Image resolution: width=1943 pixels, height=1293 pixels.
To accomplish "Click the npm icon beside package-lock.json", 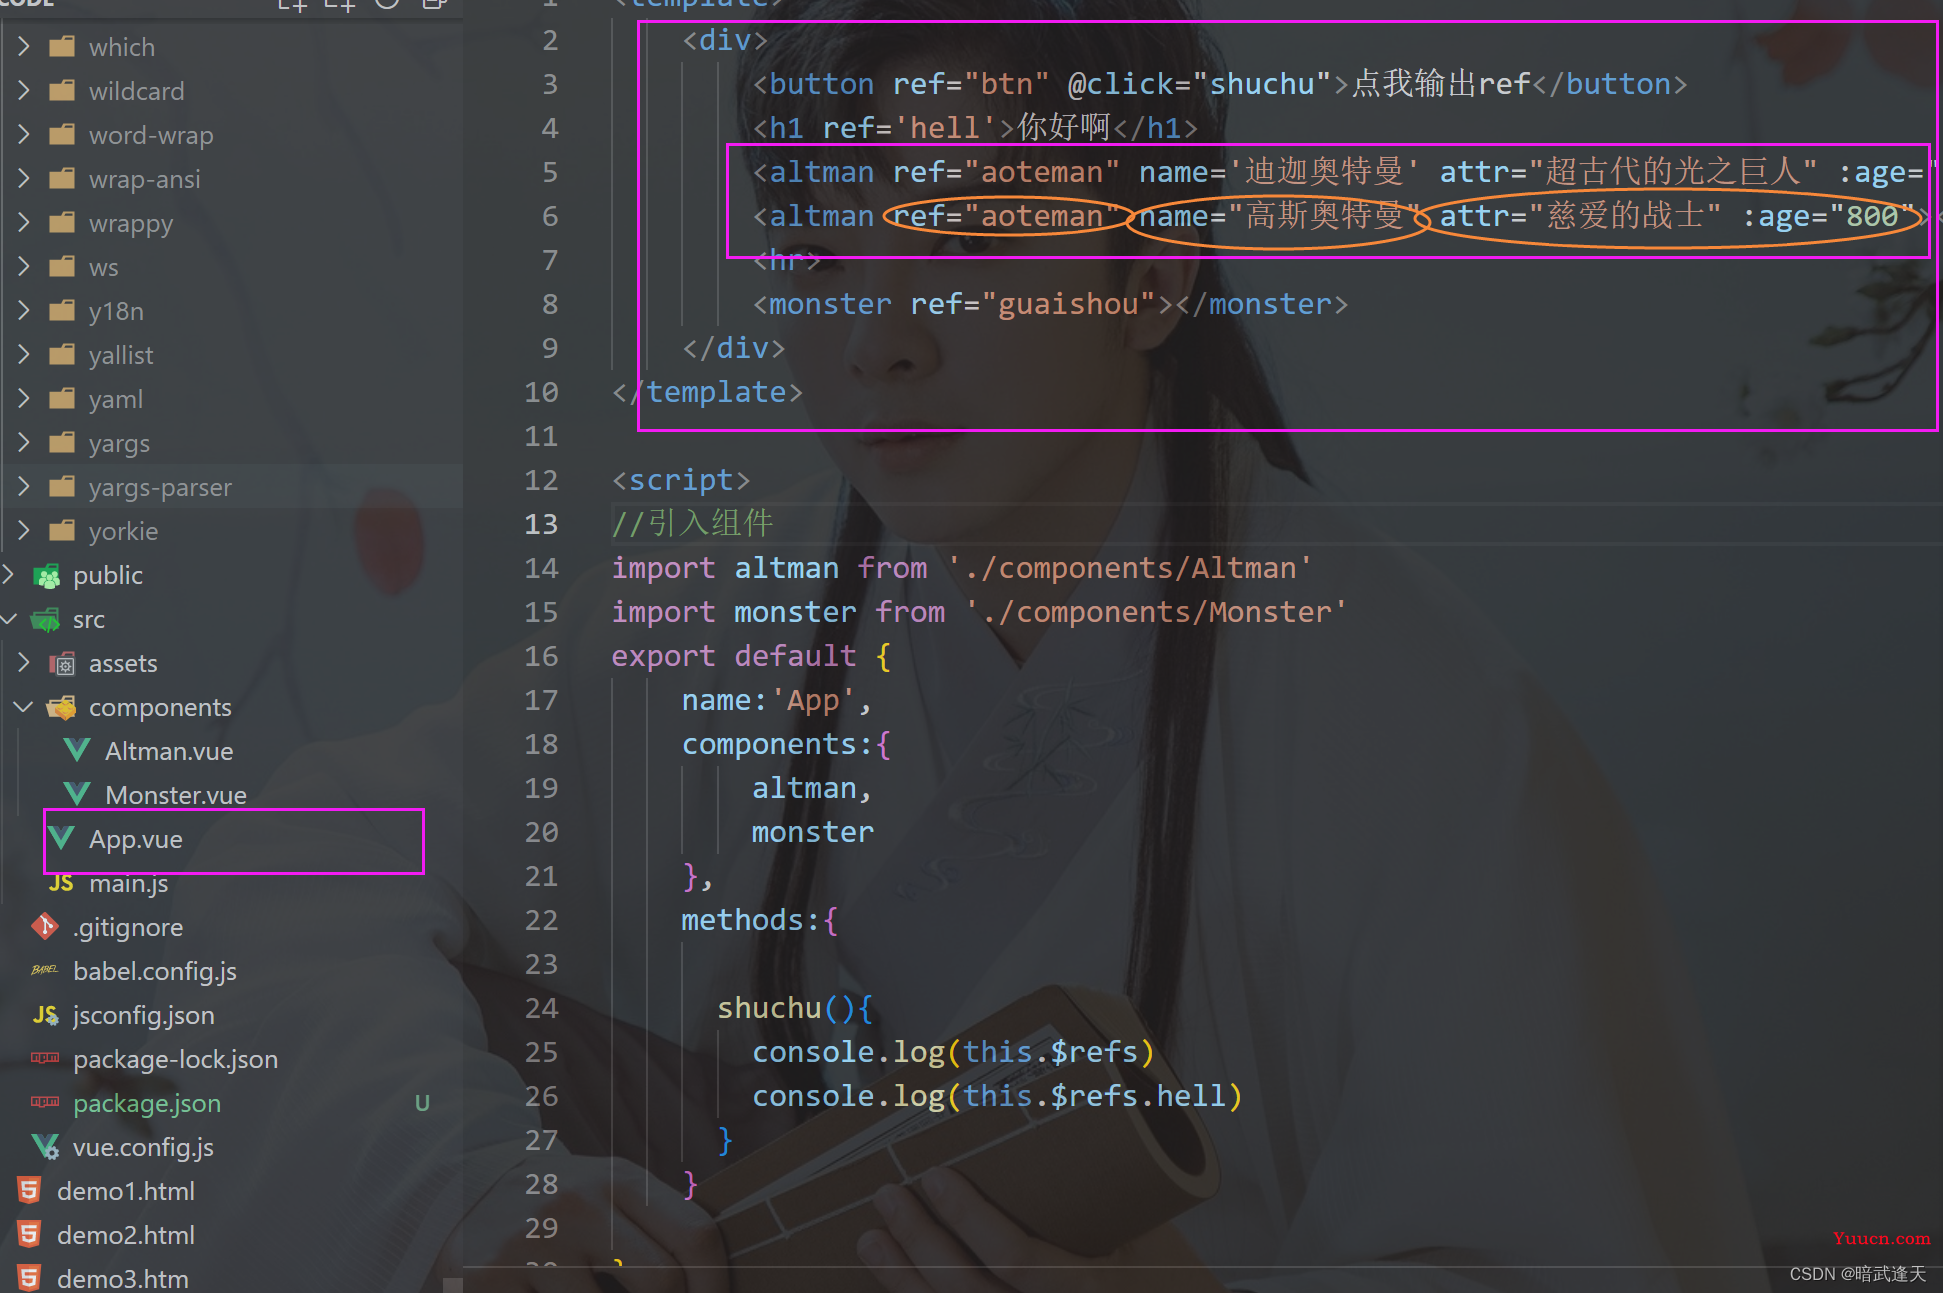I will pyautogui.click(x=45, y=1058).
